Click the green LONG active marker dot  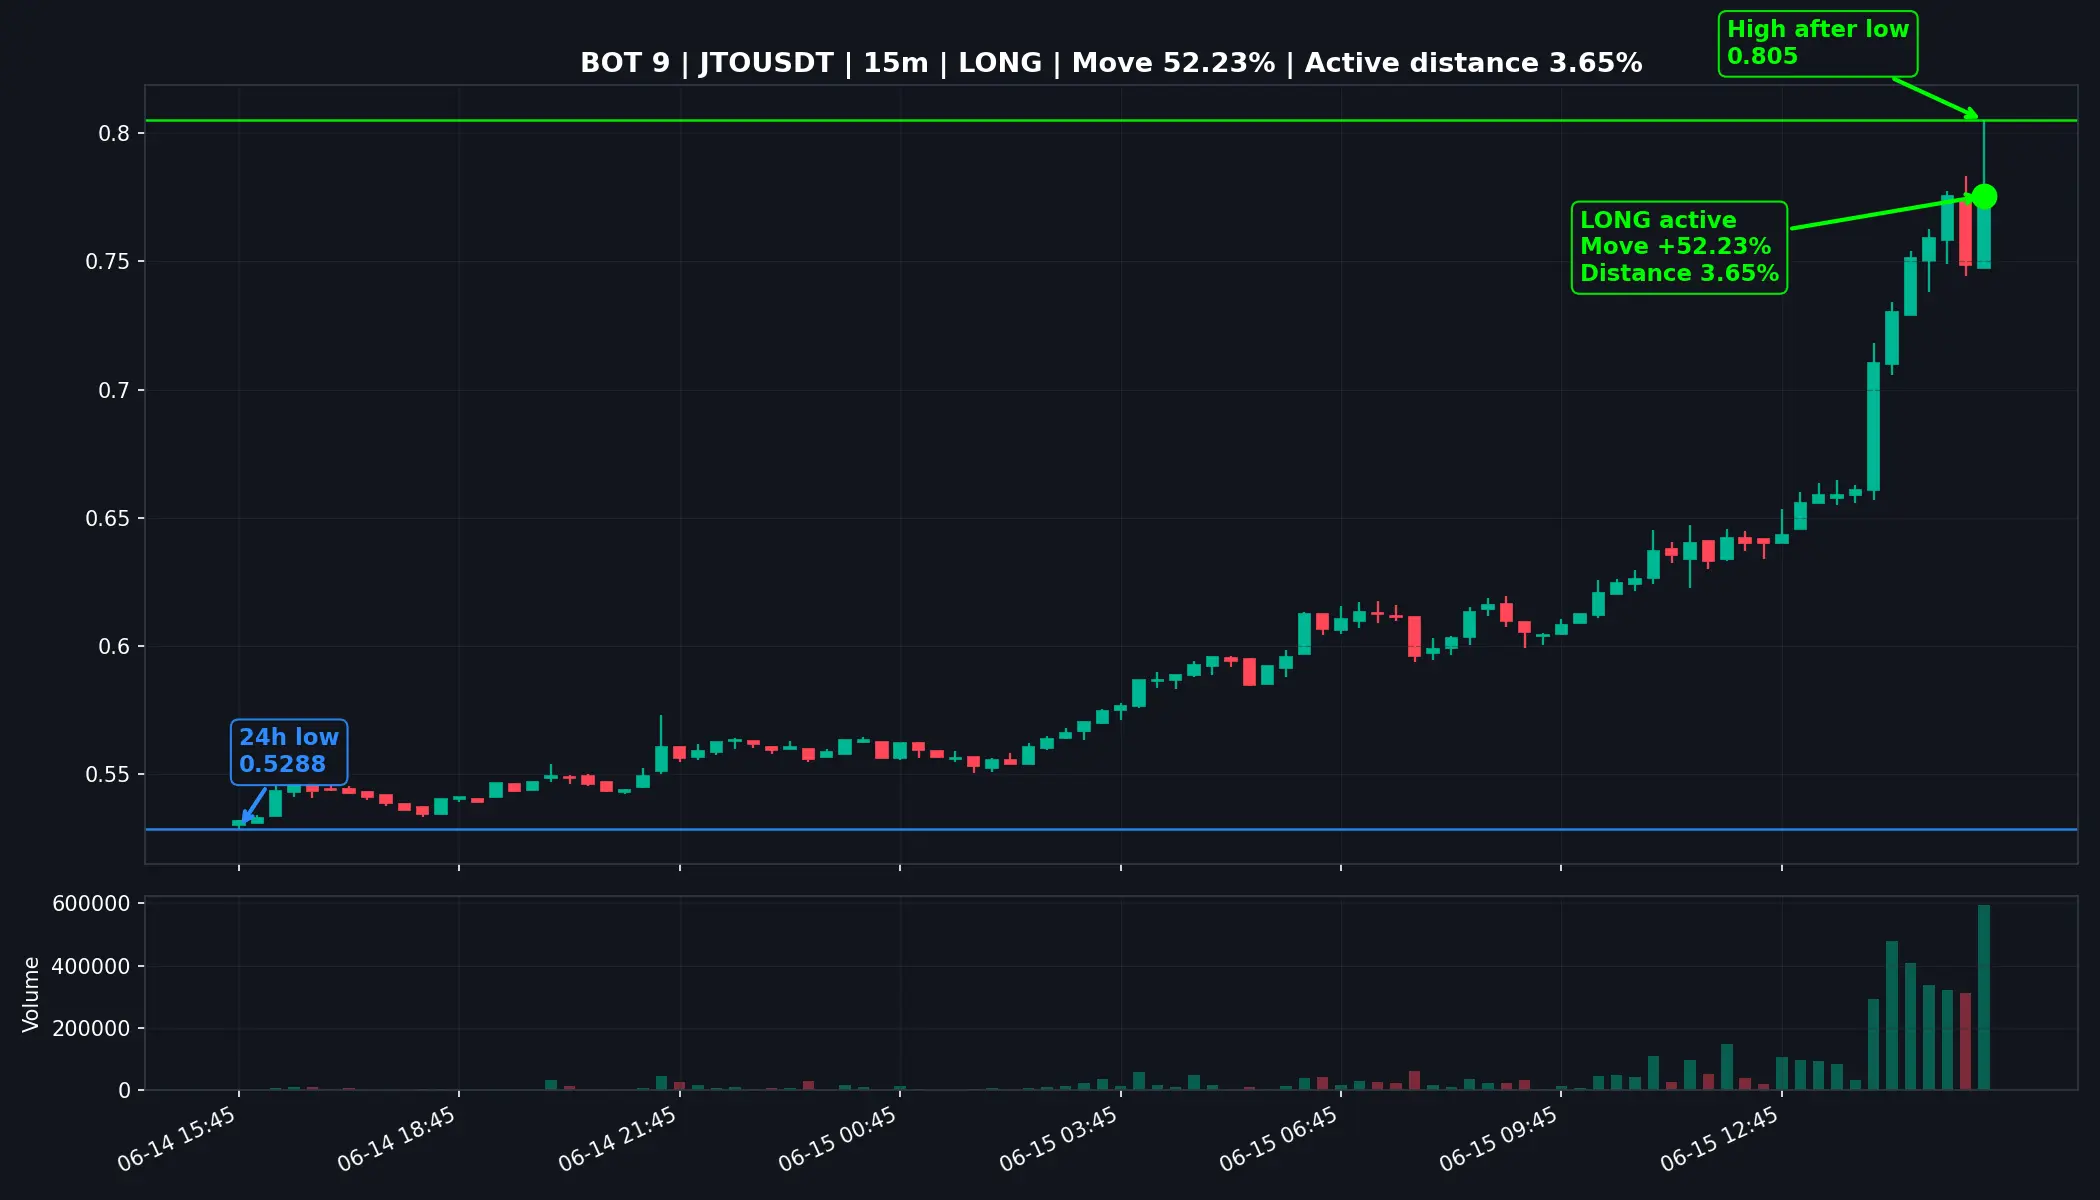click(1984, 197)
